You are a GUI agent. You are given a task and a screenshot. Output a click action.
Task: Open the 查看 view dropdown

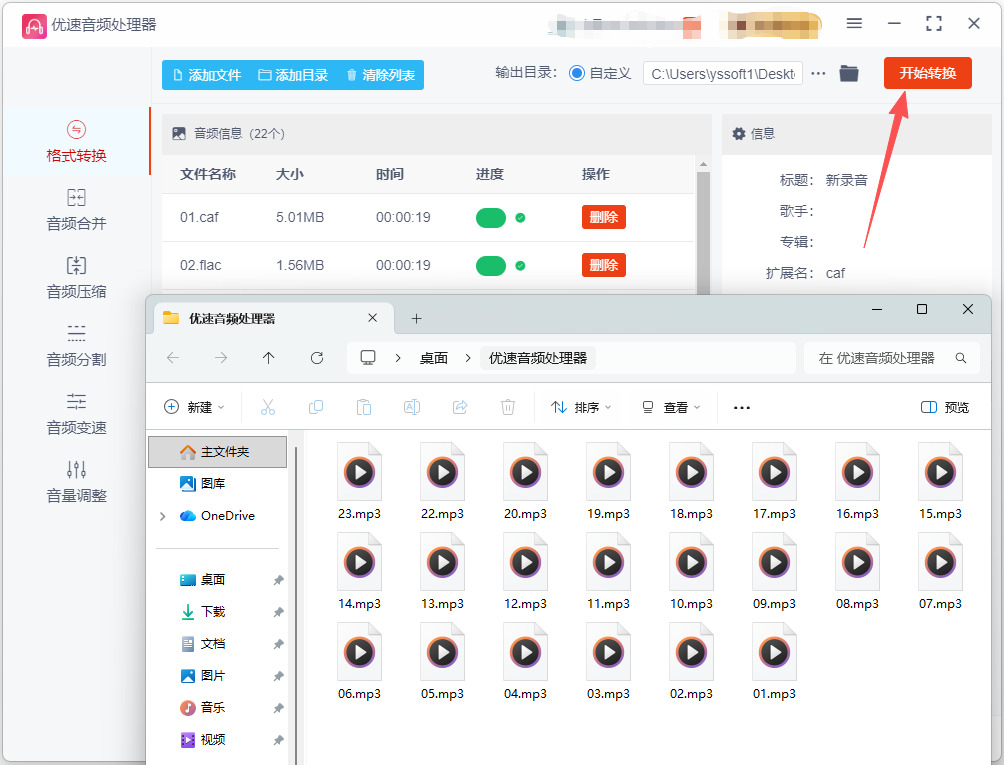click(x=671, y=407)
